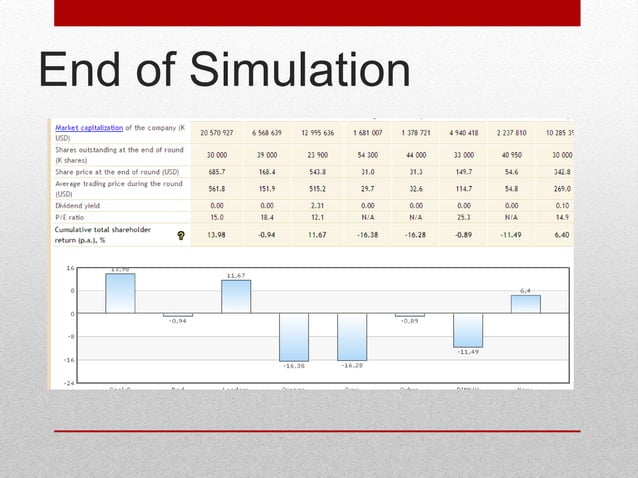
Task: Select average trading price 114.7
Action: (464, 189)
